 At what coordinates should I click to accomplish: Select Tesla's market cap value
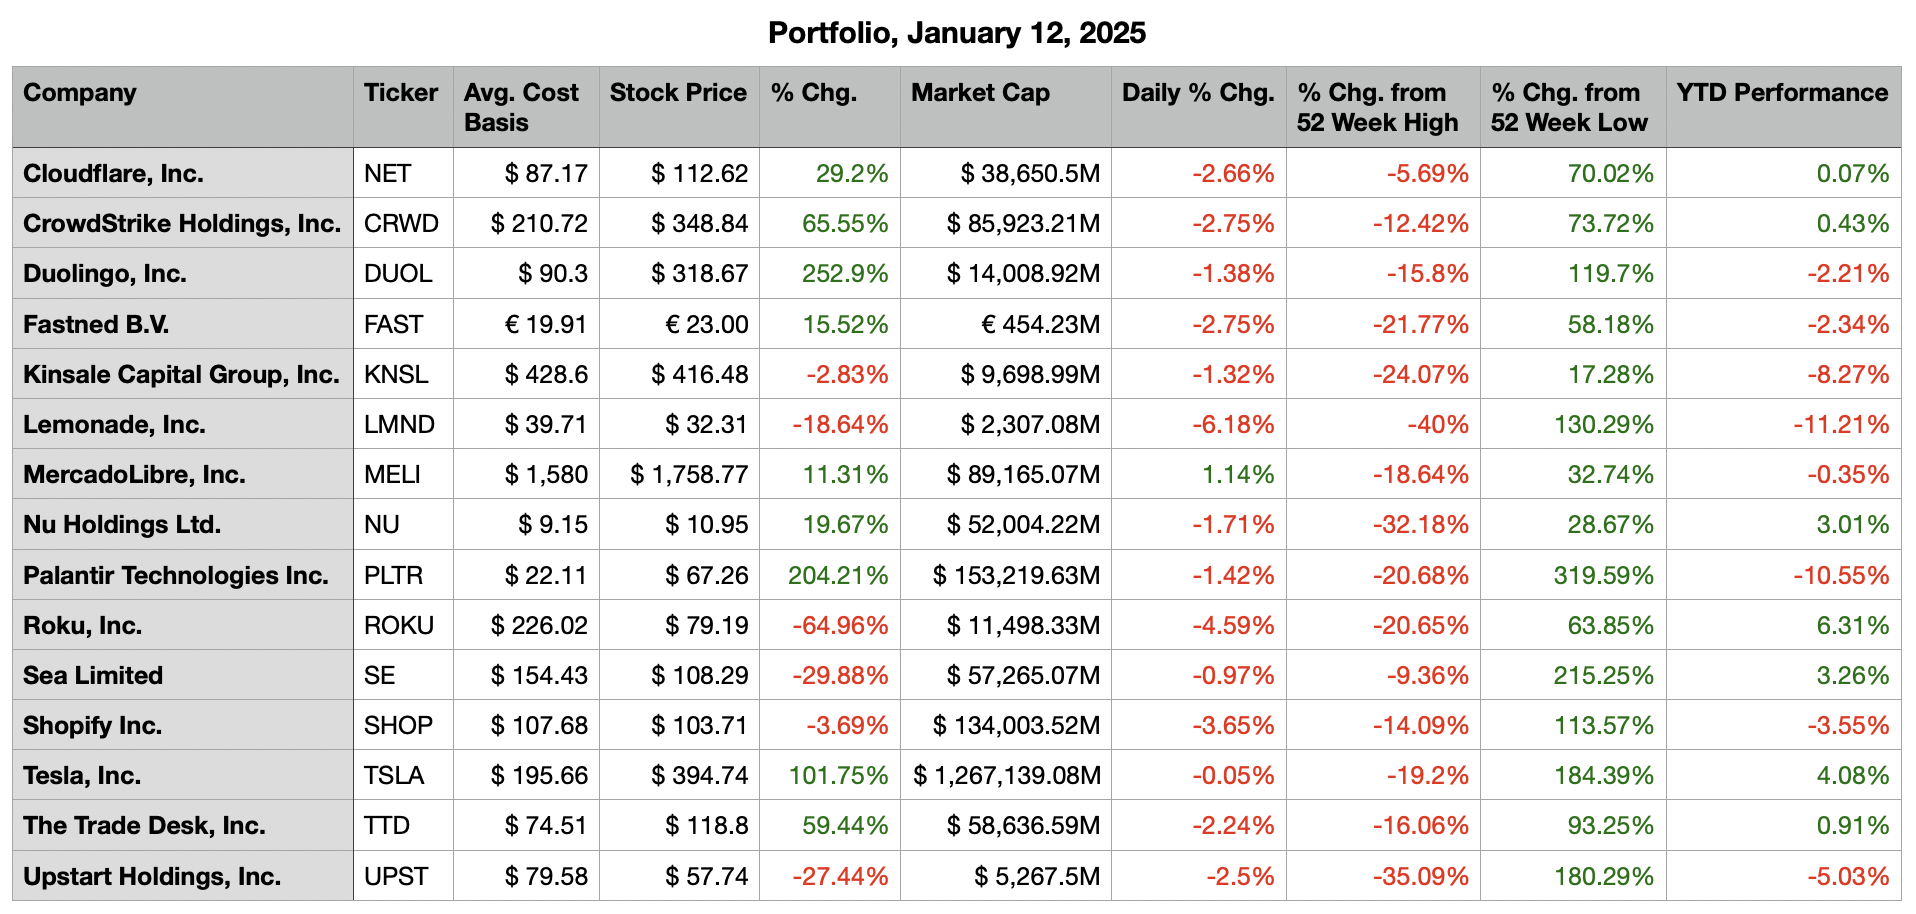tap(1007, 776)
